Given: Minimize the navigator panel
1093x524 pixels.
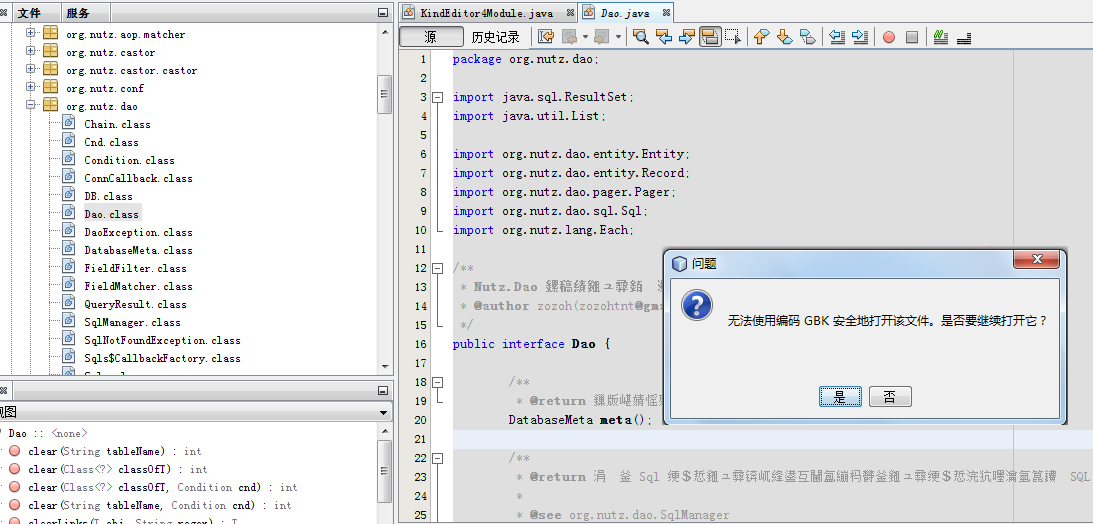Looking at the screenshot, I should 383,390.
